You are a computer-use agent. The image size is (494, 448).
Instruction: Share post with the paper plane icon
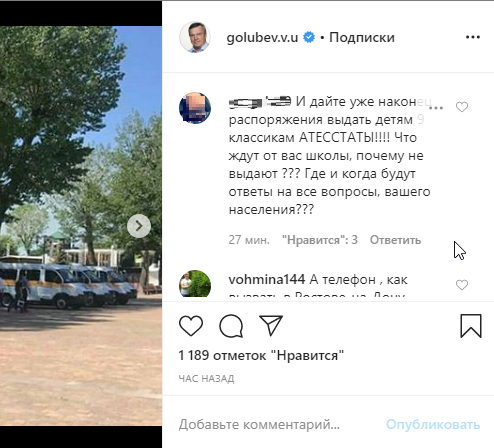tap(271, 325)
